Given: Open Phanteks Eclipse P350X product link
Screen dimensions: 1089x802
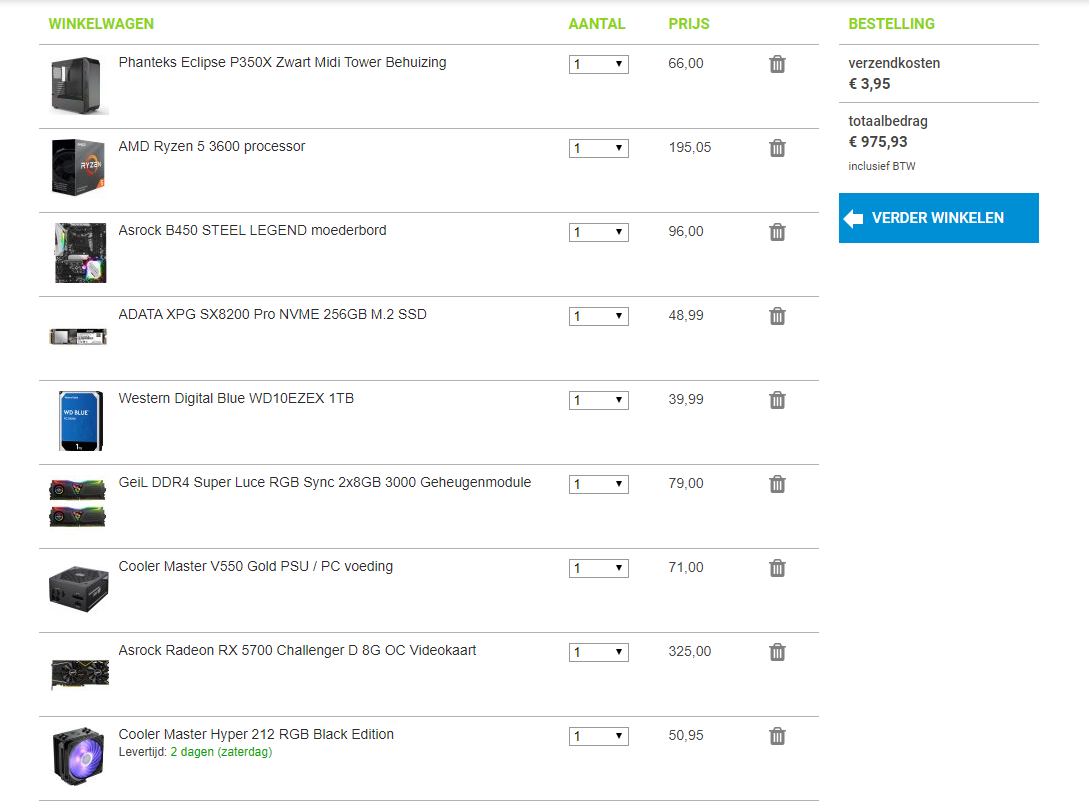Looking at the screenshot, I should point(282,62).
